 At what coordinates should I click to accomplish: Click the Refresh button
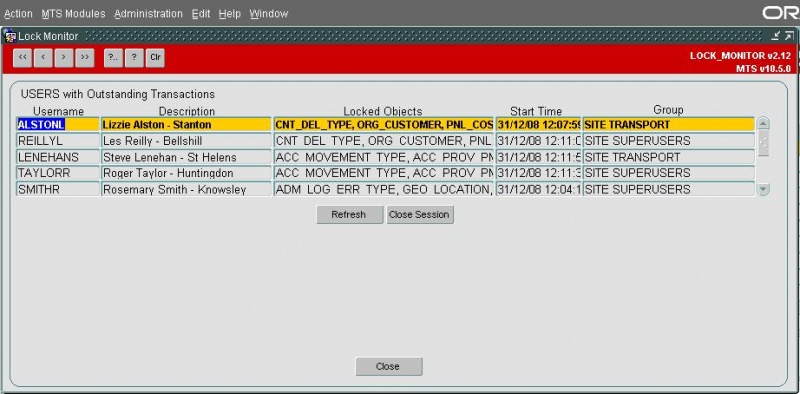pos(349,215)
